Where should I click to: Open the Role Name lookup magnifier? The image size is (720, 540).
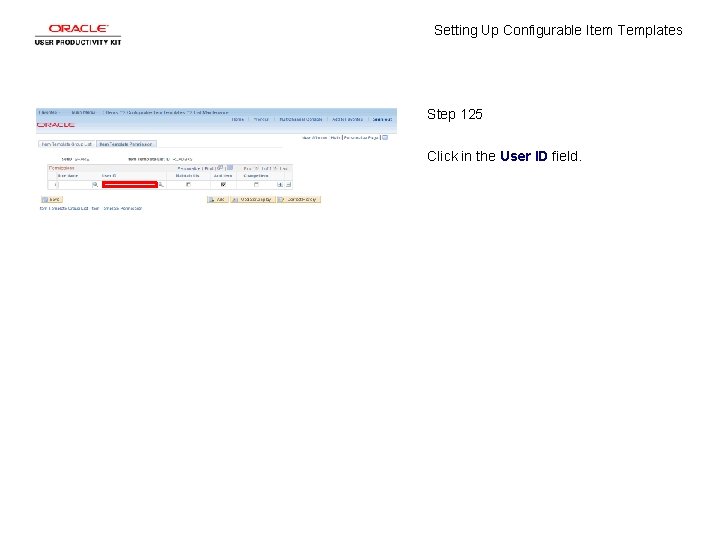click(x=95, y=185)
